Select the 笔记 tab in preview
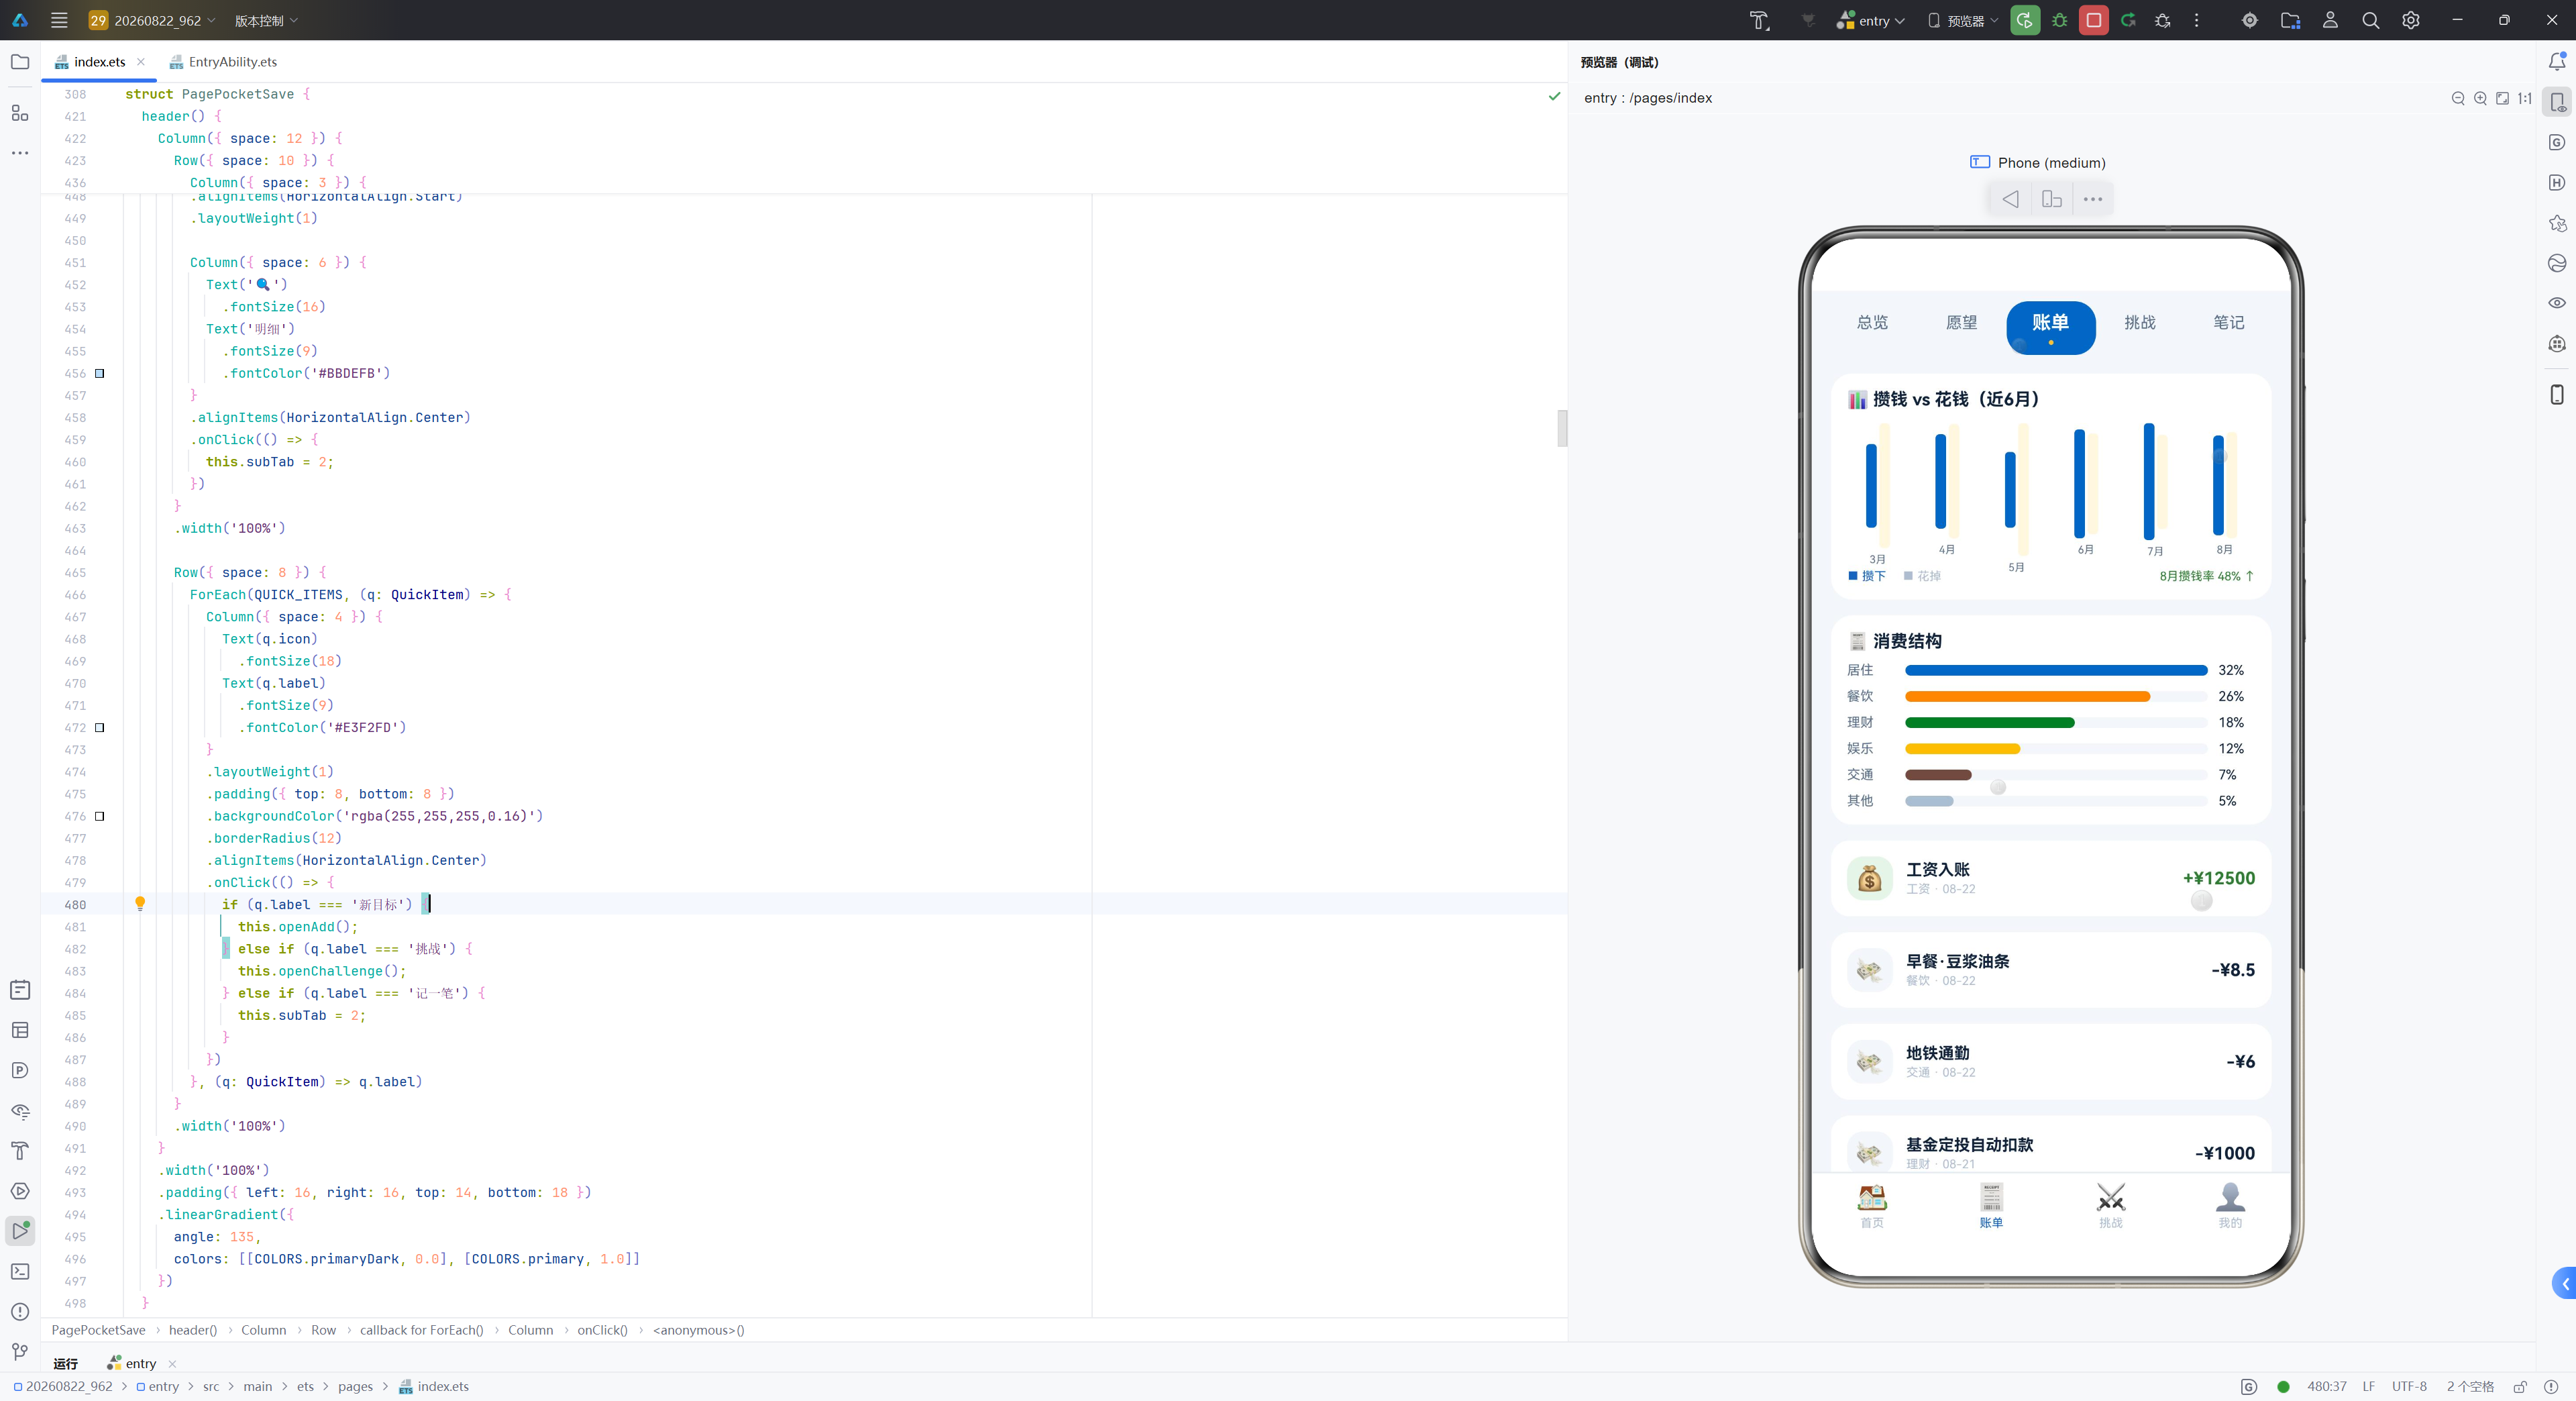This screenshot has width=2576, height=1401. click(2228, 322)
